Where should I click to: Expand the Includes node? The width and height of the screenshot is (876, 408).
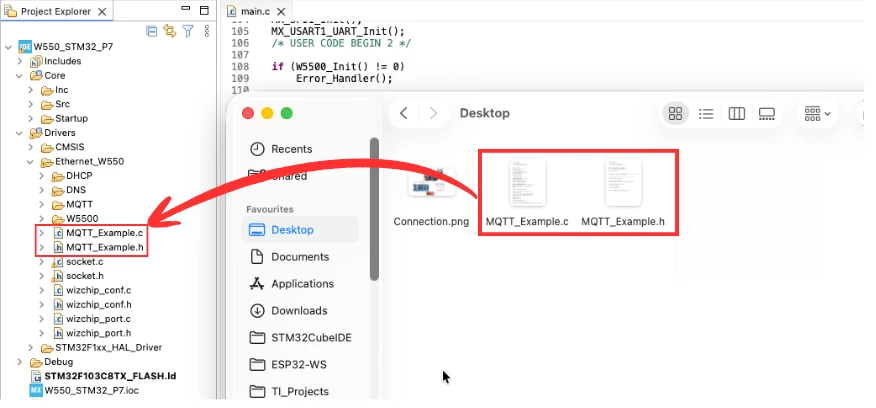tap(20, 61)
